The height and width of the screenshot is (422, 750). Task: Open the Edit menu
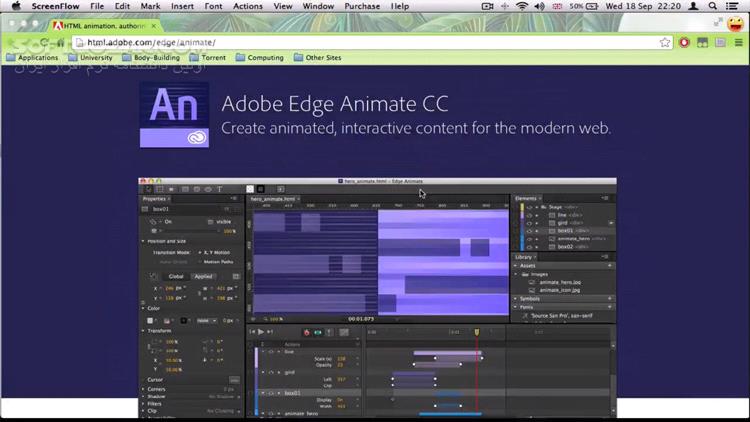click(122, 6)
